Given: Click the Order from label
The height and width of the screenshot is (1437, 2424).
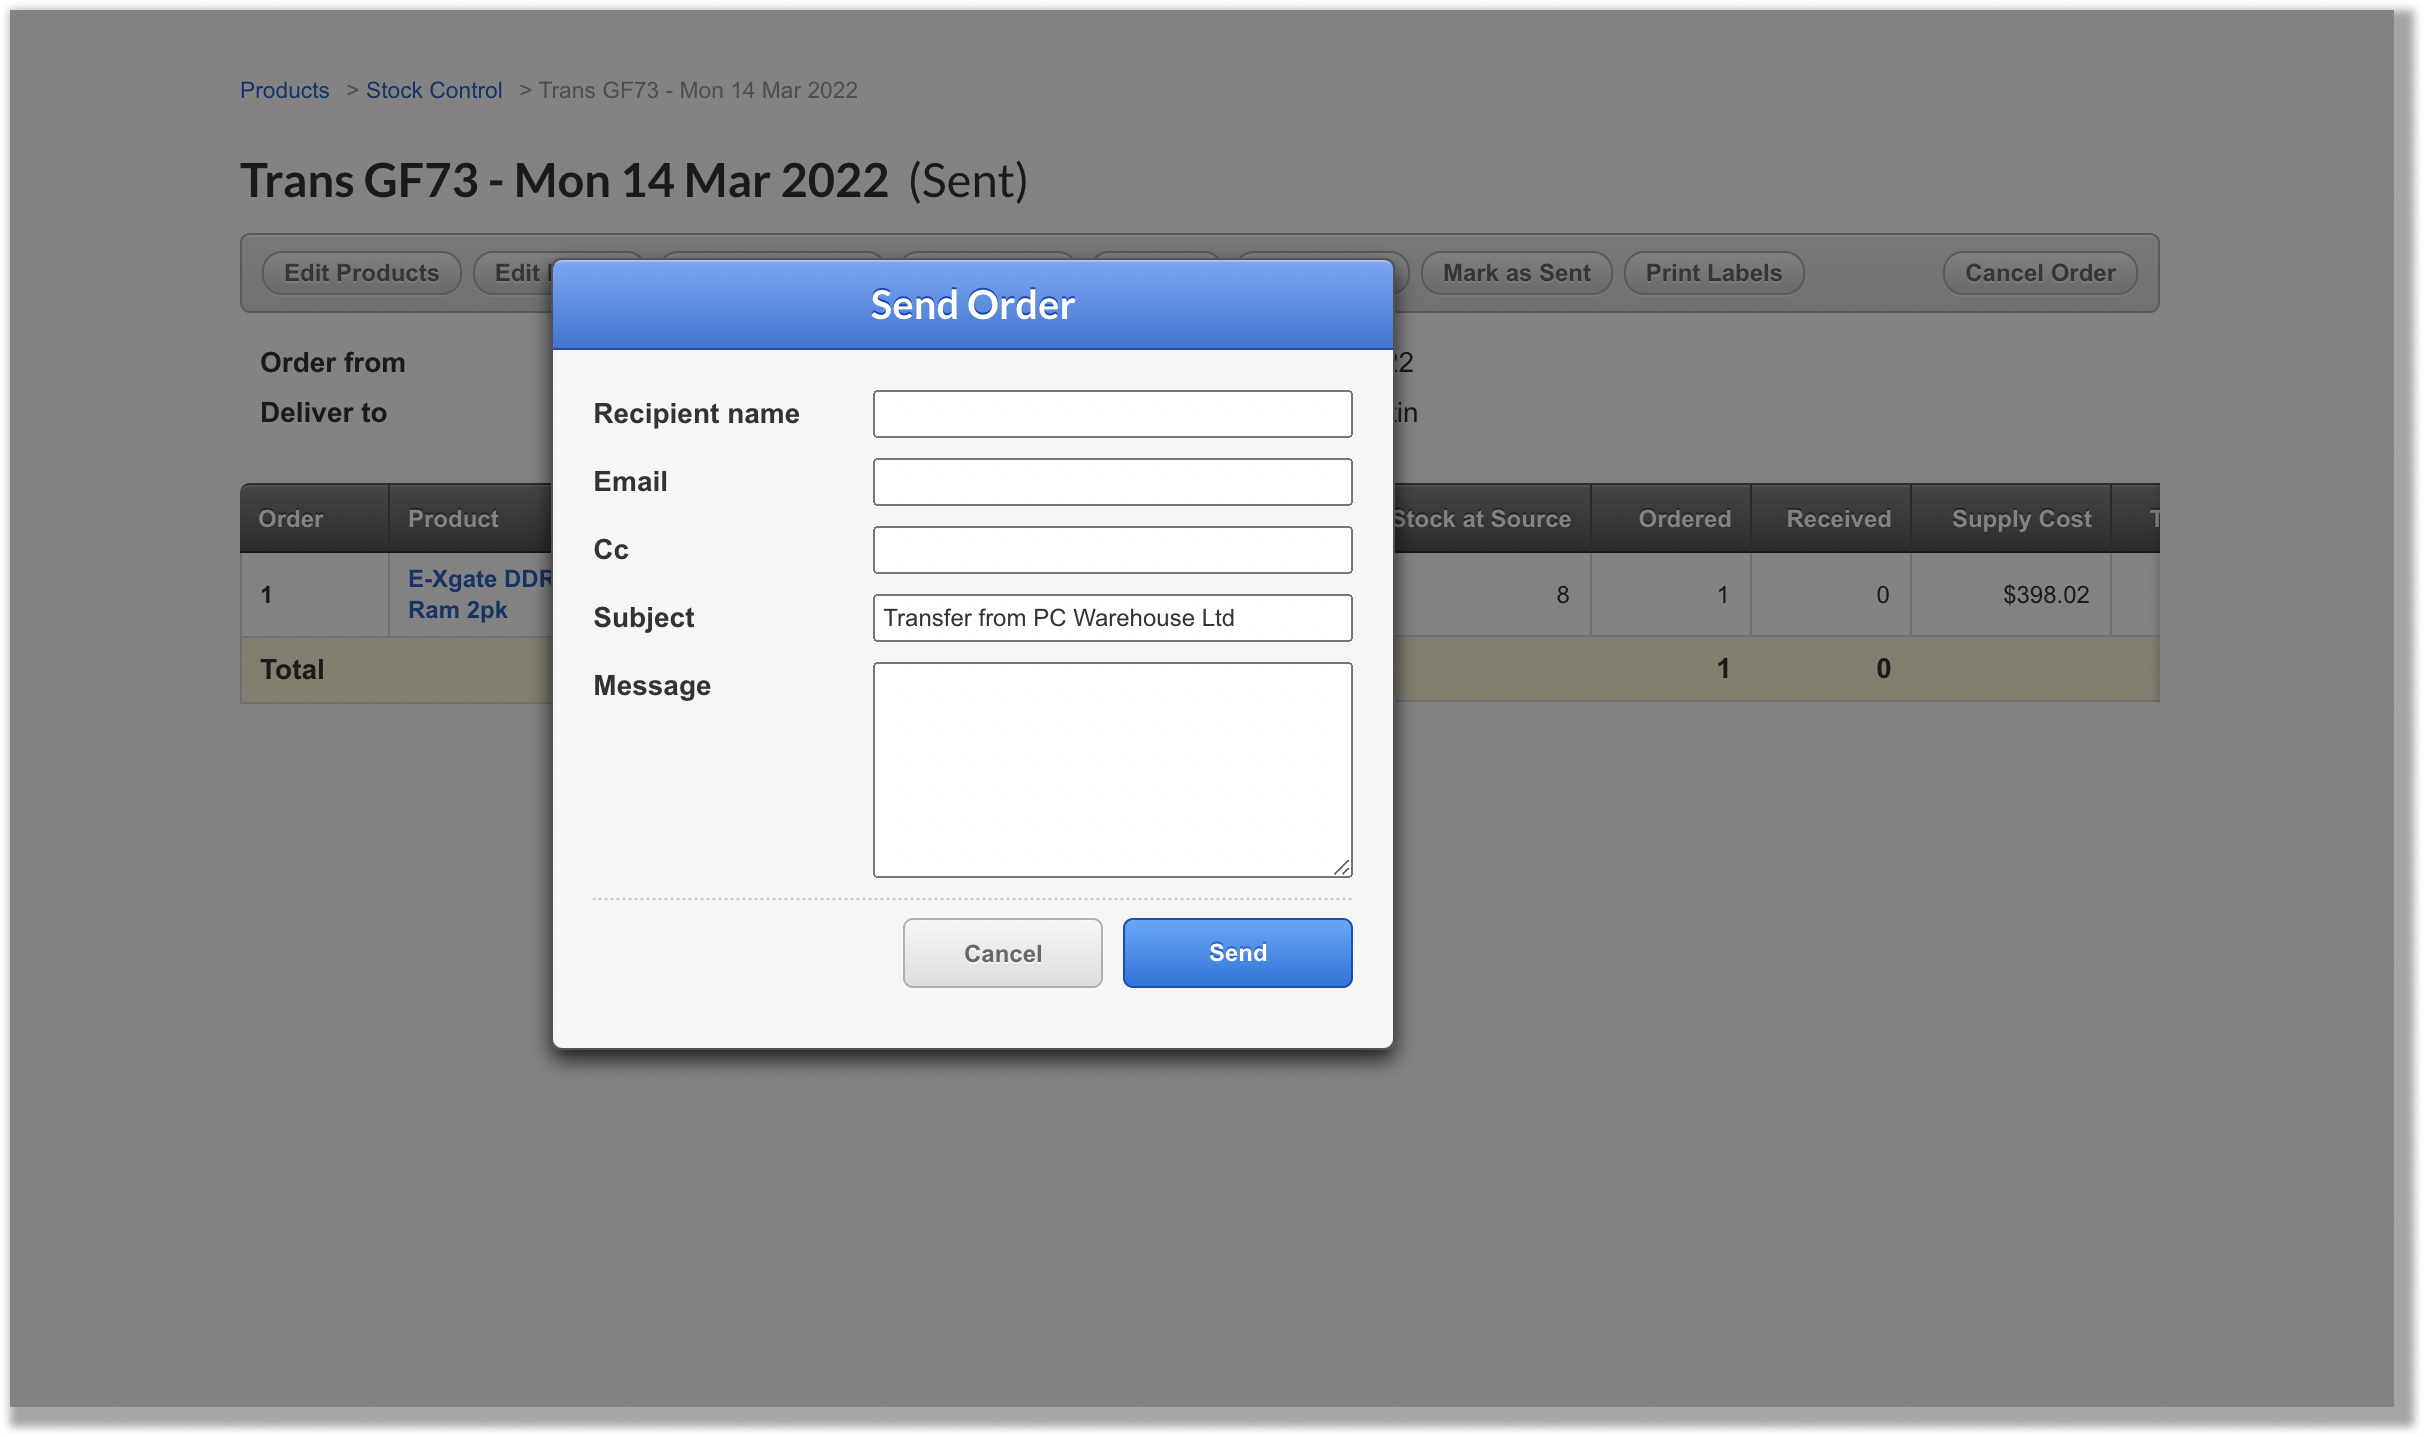Looking at the screenshot, I should (x=332, y=362).
